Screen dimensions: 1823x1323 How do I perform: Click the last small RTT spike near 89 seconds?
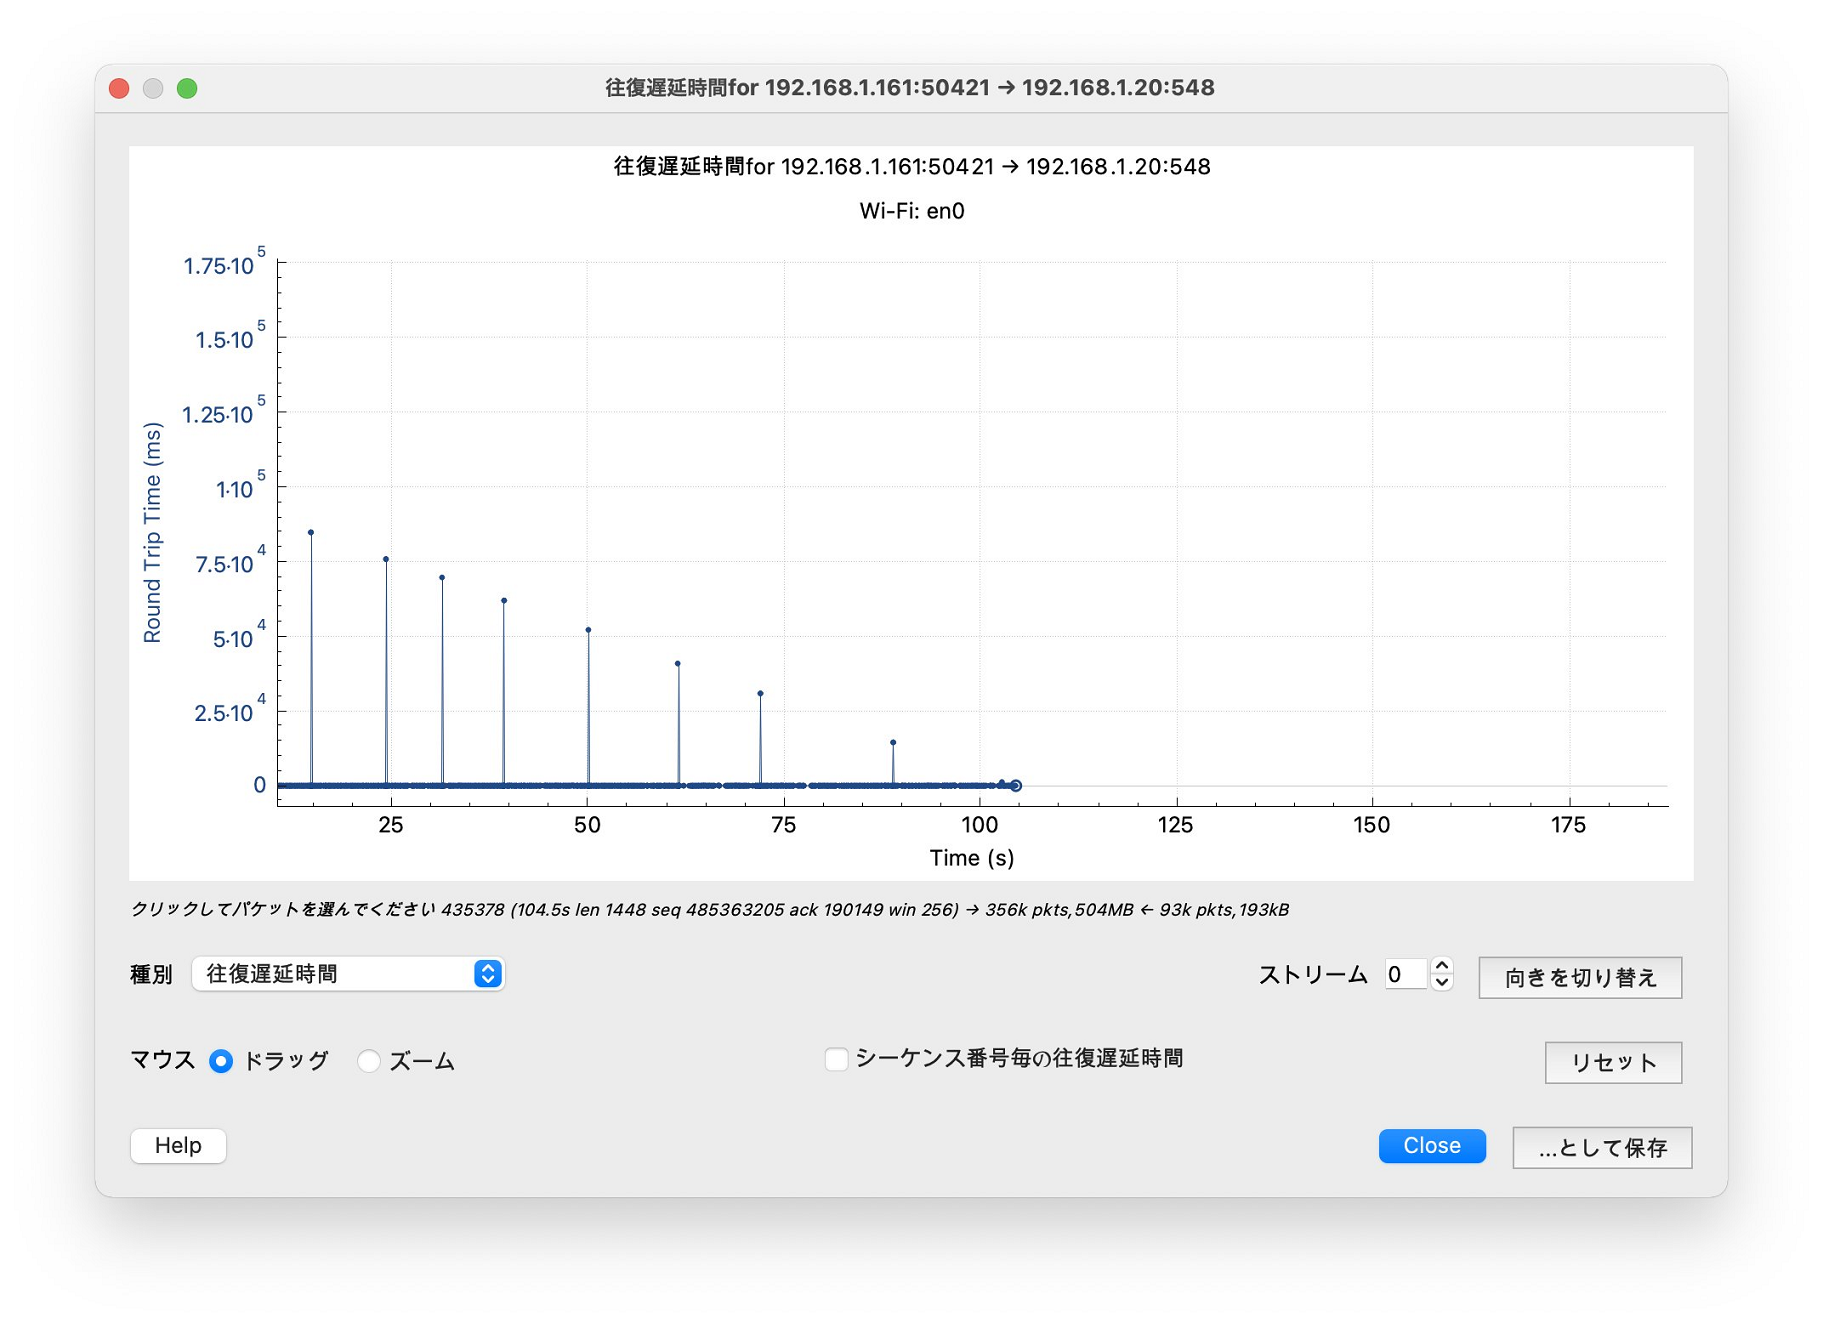point(893,743)
